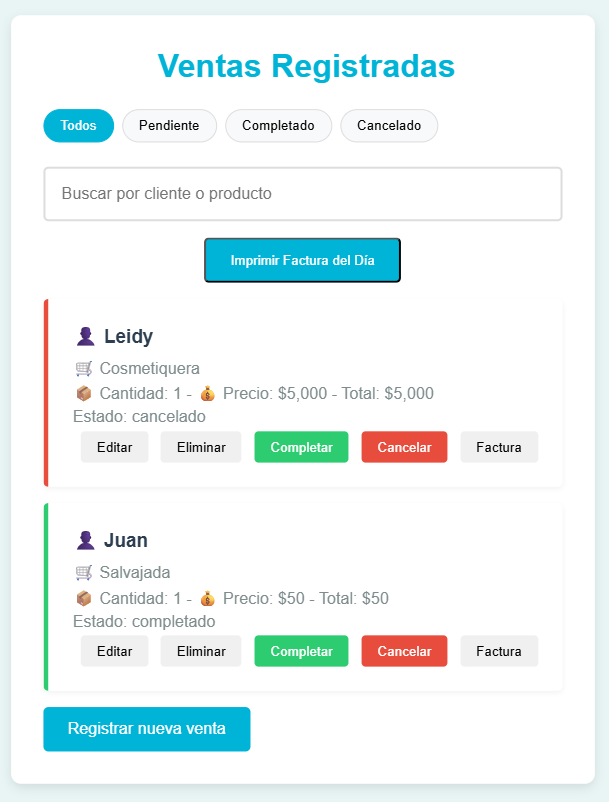Viewport: 609px width, 802px height.
Task: Open Factura for Leidy's sale
Action: coord(499,447)
